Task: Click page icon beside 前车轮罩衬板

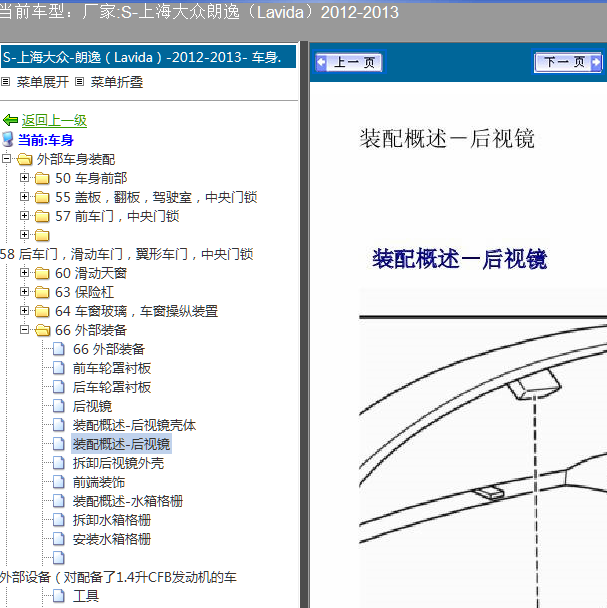Action: (x=59, y=368)
